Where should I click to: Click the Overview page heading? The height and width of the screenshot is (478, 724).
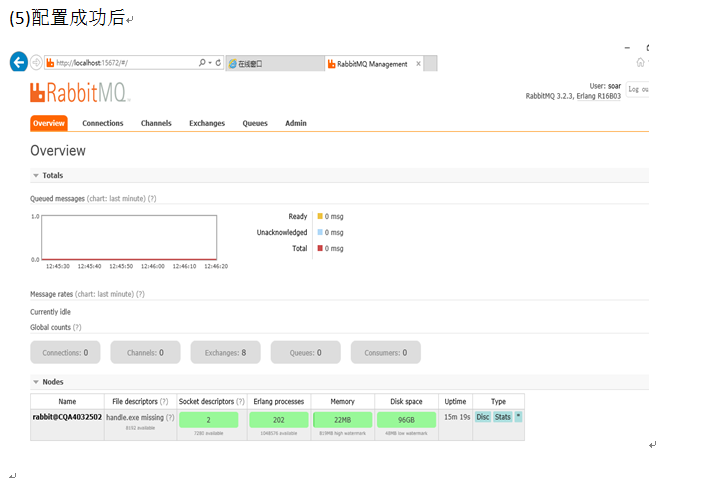click(58, 151)
